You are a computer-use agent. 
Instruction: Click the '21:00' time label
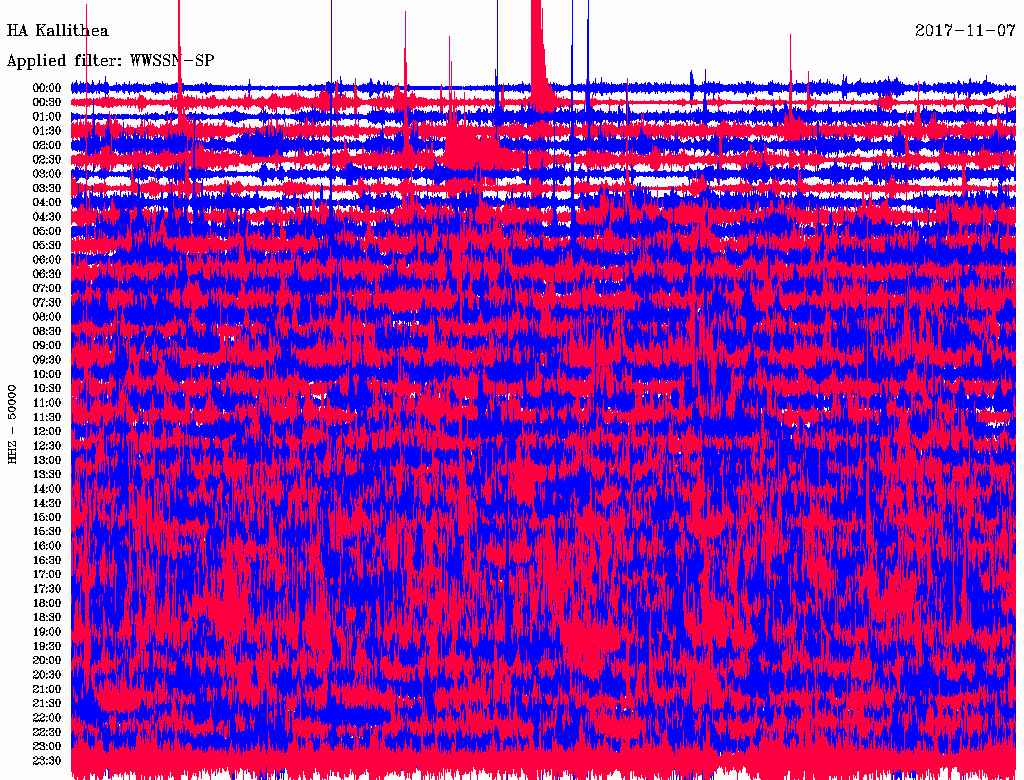click(47, 689)
